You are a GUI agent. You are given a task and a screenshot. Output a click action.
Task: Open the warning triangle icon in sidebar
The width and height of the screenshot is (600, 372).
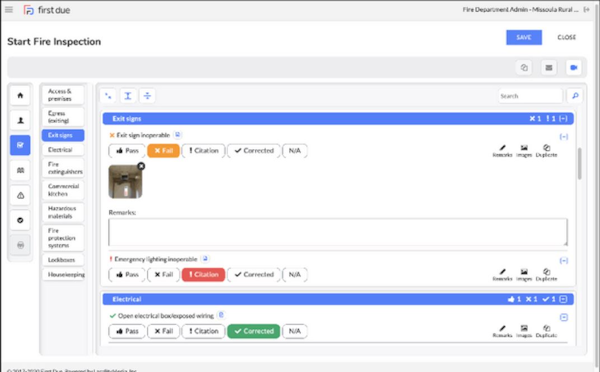point(20,195)
